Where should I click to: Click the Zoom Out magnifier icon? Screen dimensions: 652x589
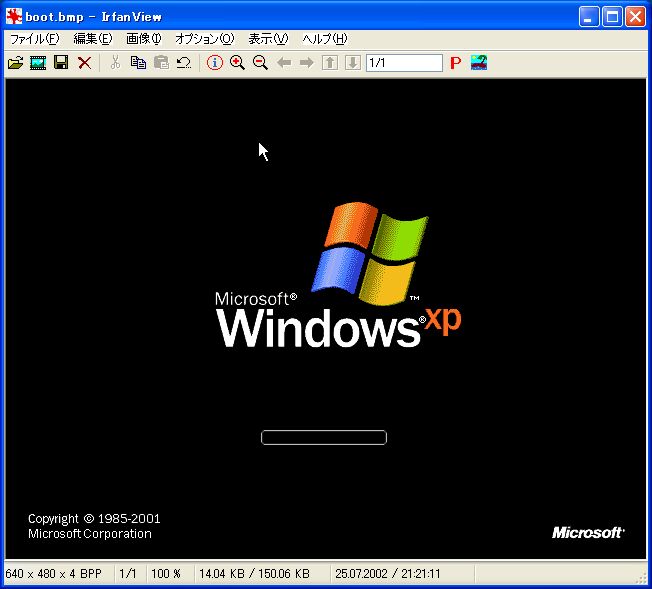pyautogui.click(x=260, y=63)
